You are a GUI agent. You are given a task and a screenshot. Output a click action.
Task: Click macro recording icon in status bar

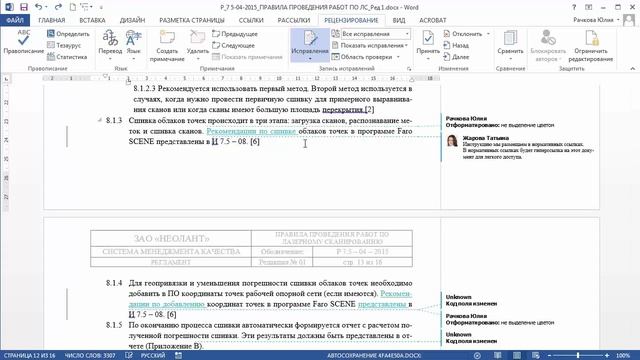click(x=178, y=356)
